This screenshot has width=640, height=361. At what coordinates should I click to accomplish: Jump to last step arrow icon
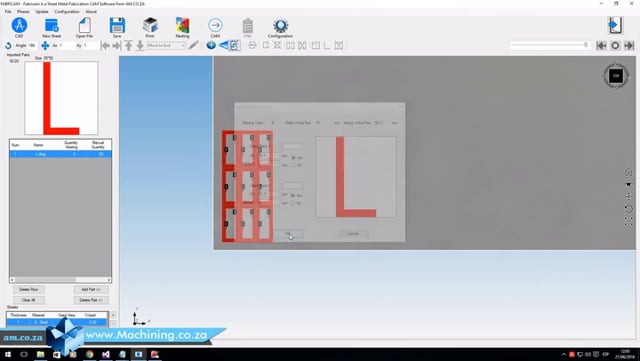pyautogui.click(x=629, y=45)
